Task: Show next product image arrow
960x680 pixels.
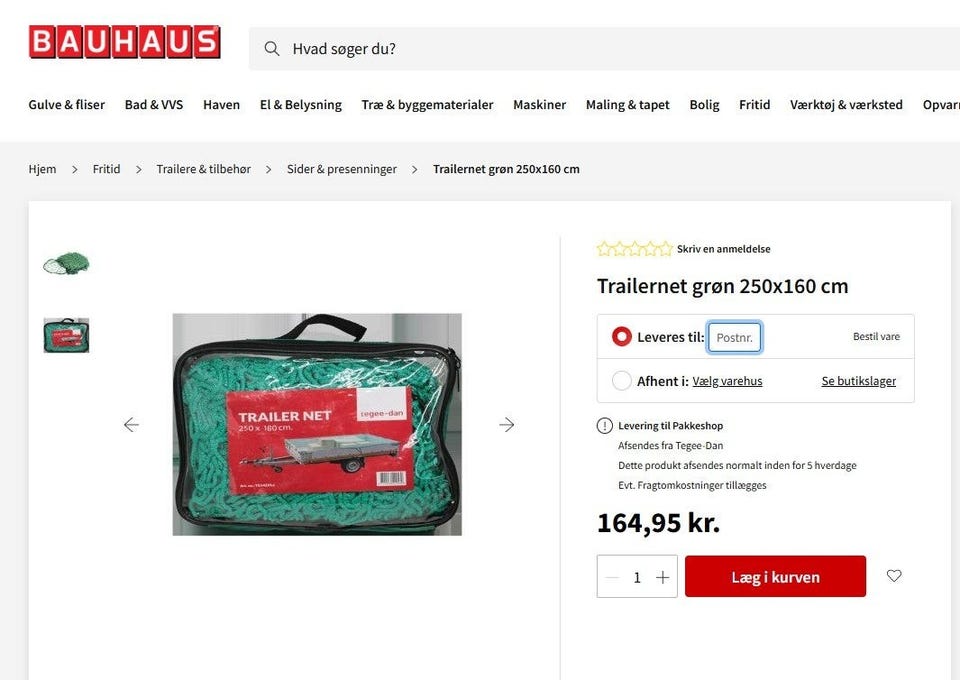Action: point(506,424)
